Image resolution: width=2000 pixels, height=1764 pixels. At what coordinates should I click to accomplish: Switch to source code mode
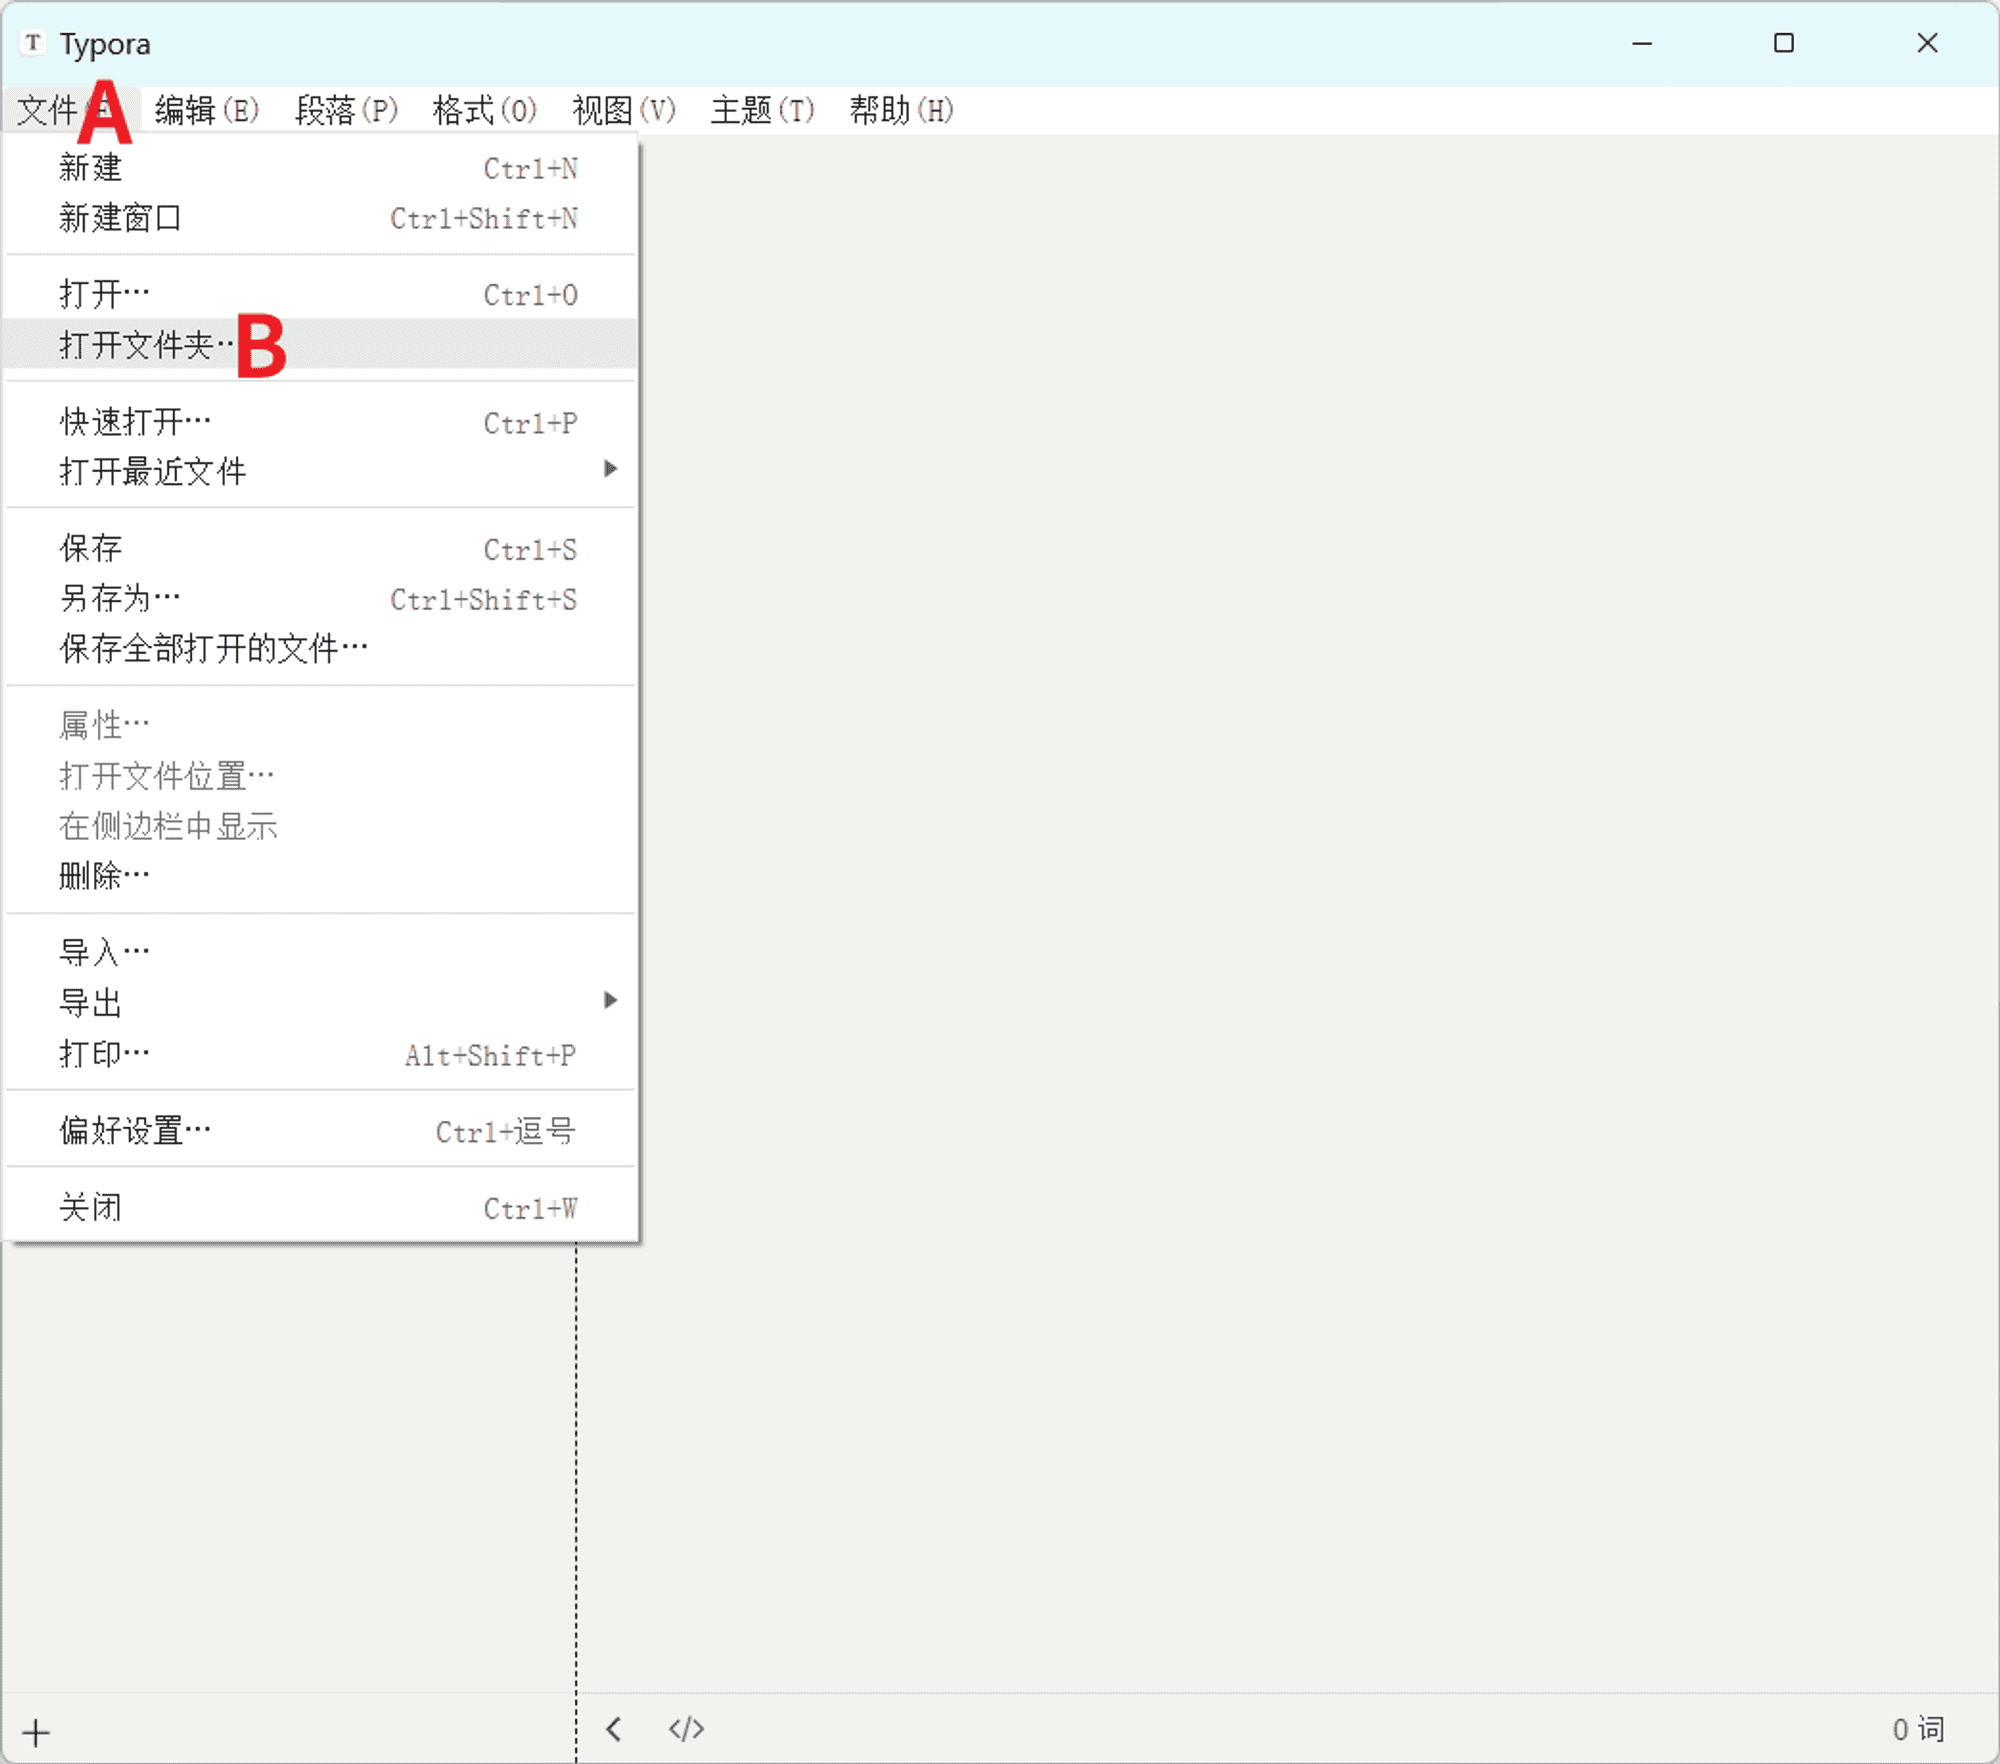pyautogui.click(x=687, y=1729)
